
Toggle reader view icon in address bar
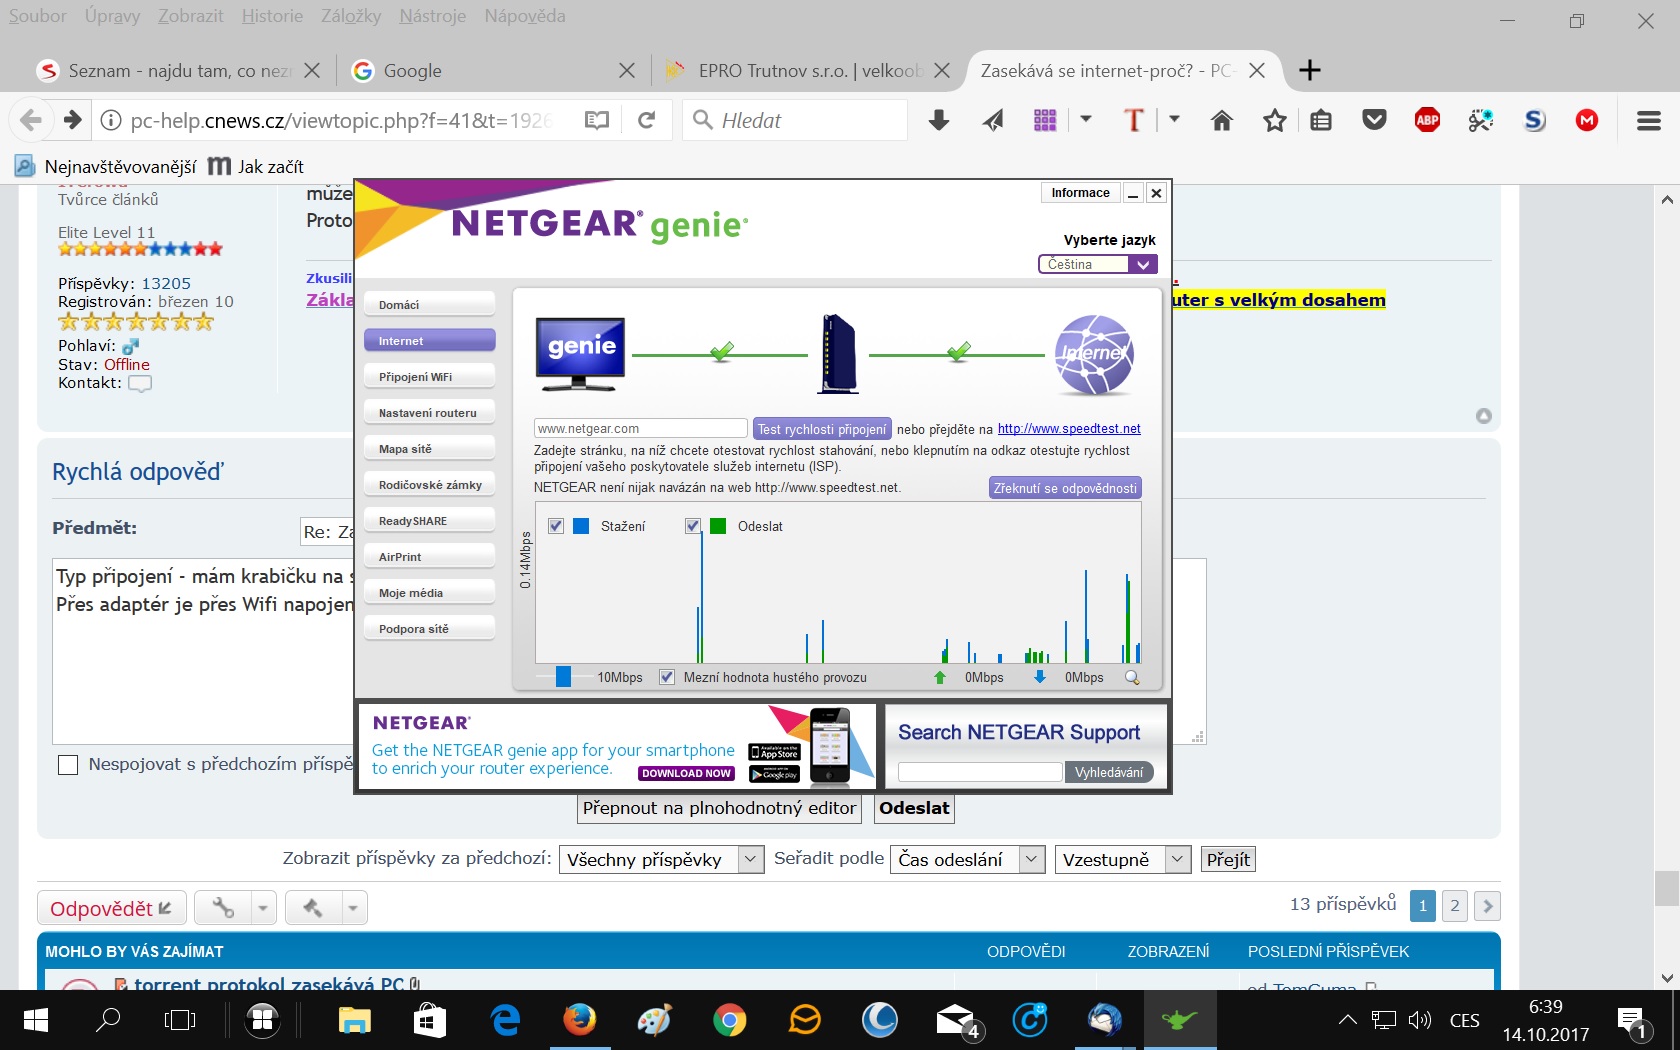pyautogui.click(x=597, y=121)
